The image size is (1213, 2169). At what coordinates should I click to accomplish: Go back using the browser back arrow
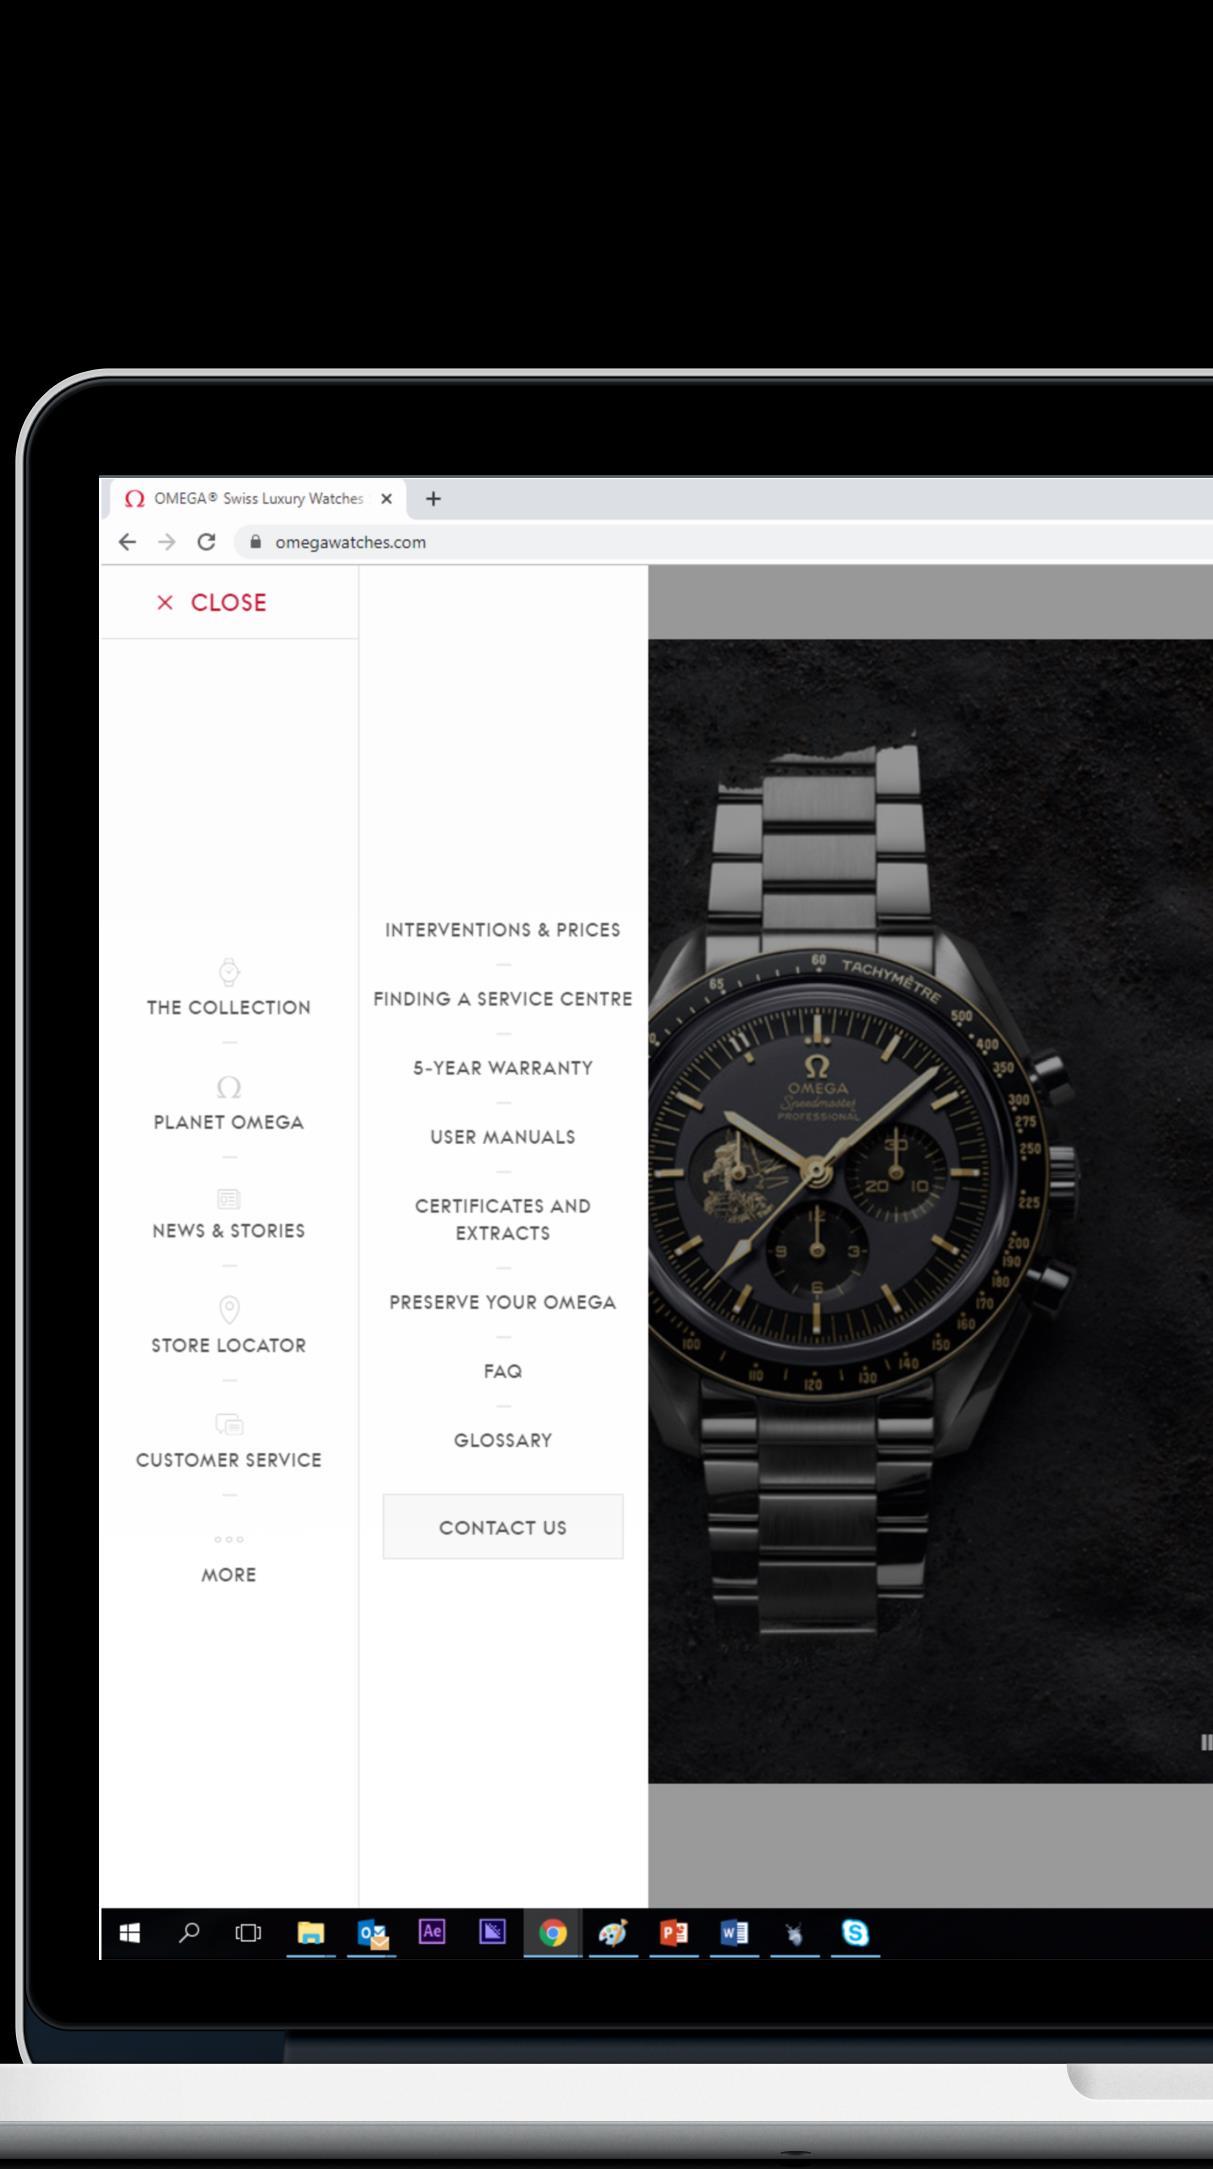(x=127, y=542)
